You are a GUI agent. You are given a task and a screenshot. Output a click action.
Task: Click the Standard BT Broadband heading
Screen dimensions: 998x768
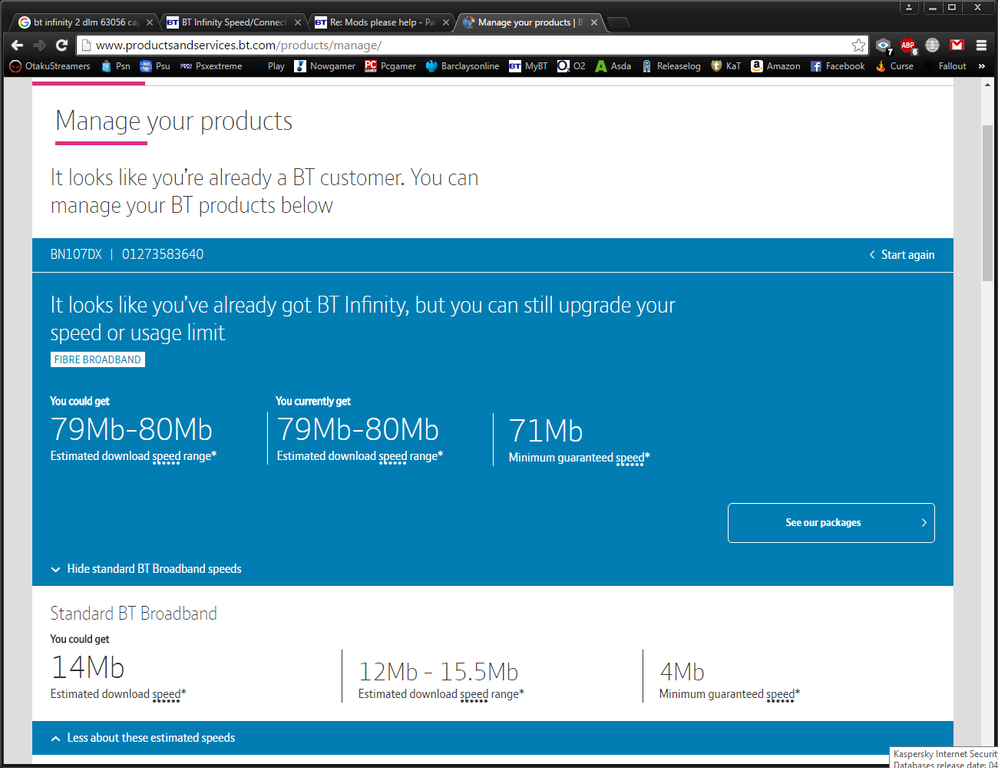[x=134, y=613]
